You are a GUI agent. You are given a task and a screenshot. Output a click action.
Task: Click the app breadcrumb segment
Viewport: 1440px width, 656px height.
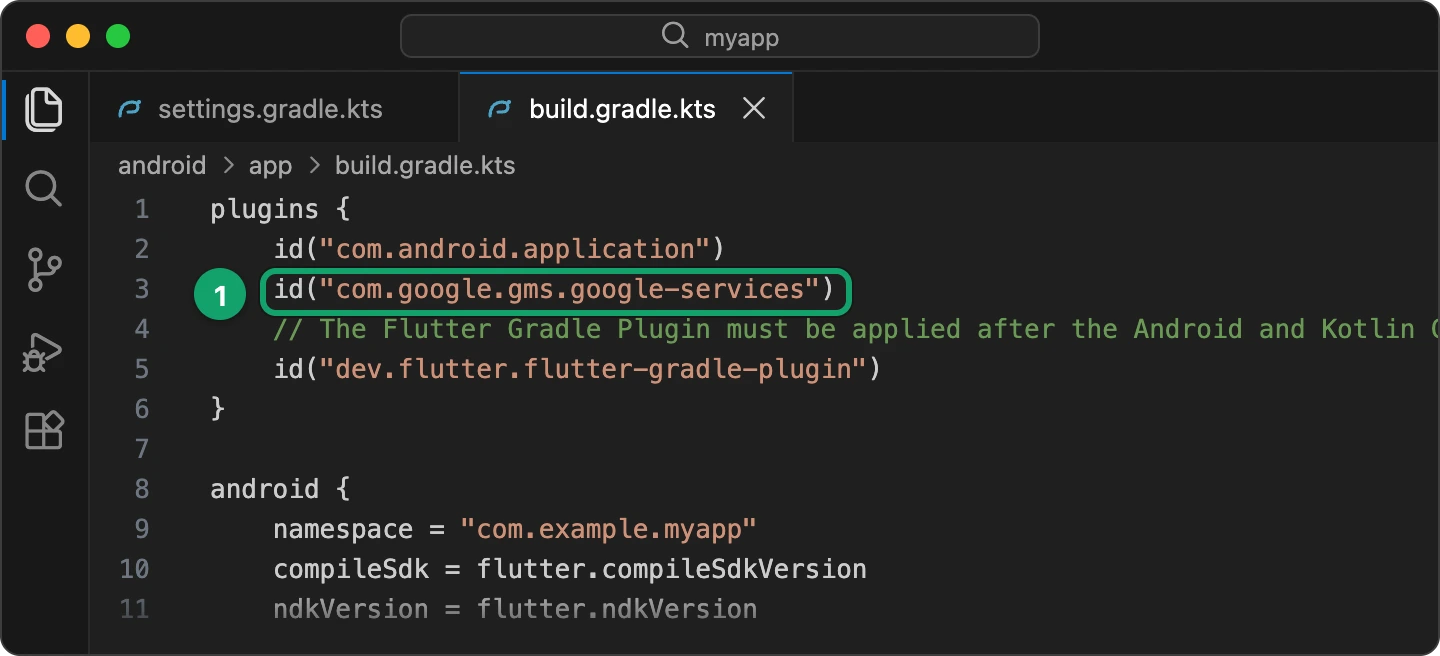270,166
